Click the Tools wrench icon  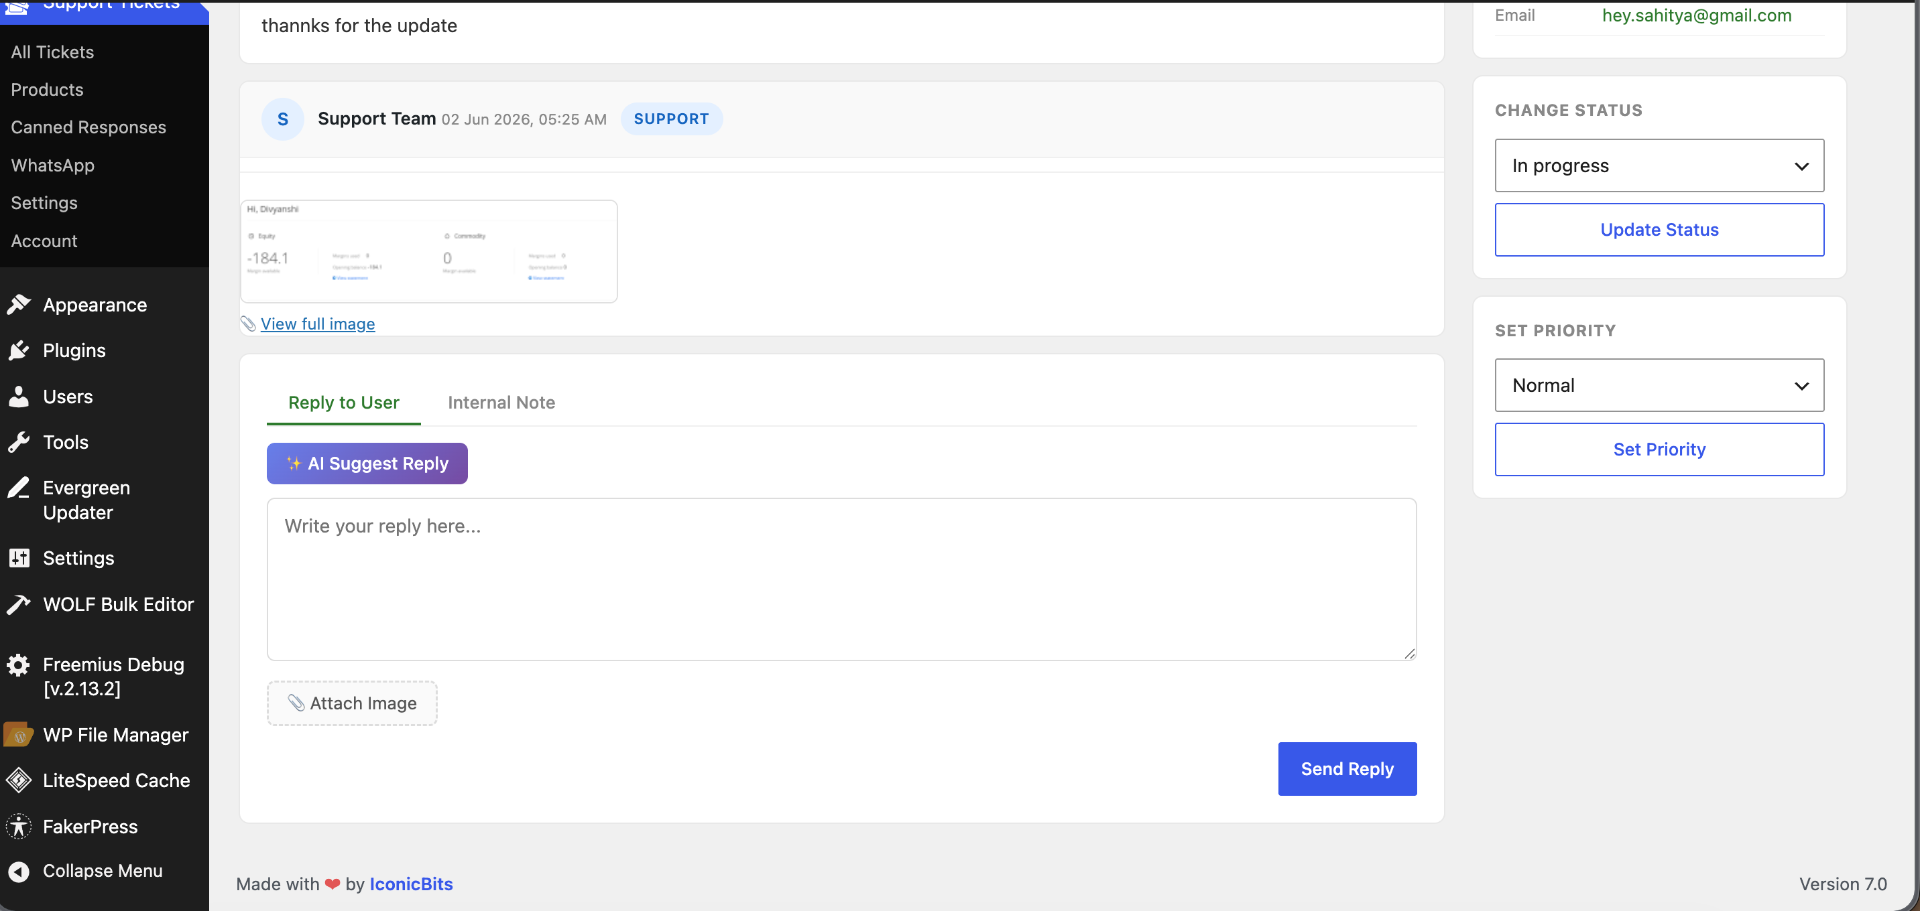(19, 442)
